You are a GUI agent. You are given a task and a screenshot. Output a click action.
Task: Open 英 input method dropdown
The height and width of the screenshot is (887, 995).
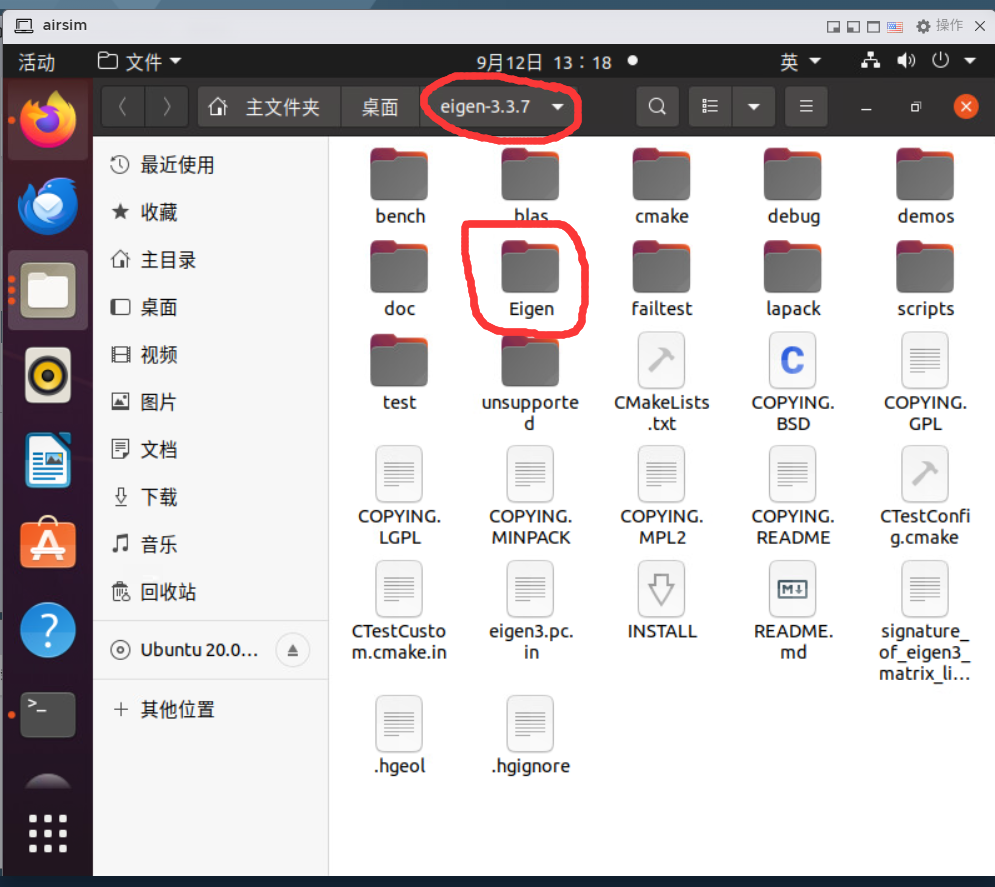click(x=800, y=62)
